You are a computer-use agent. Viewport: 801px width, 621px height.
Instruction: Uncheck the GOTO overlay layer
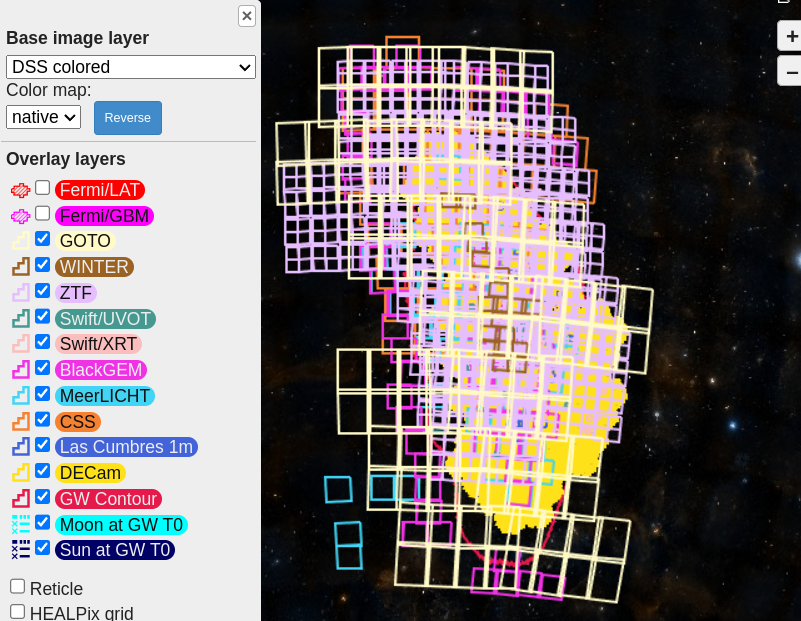pyautogui.click(x=42, y=238)
